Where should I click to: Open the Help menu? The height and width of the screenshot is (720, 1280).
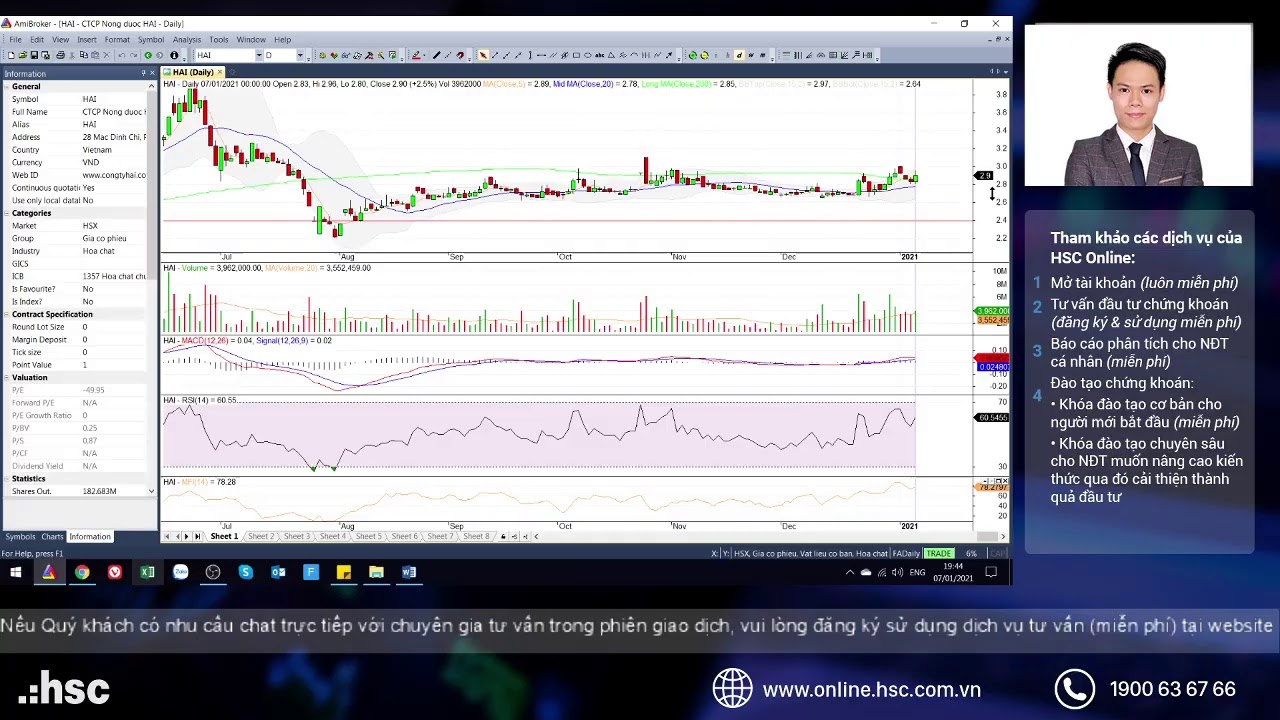point(283,40)
